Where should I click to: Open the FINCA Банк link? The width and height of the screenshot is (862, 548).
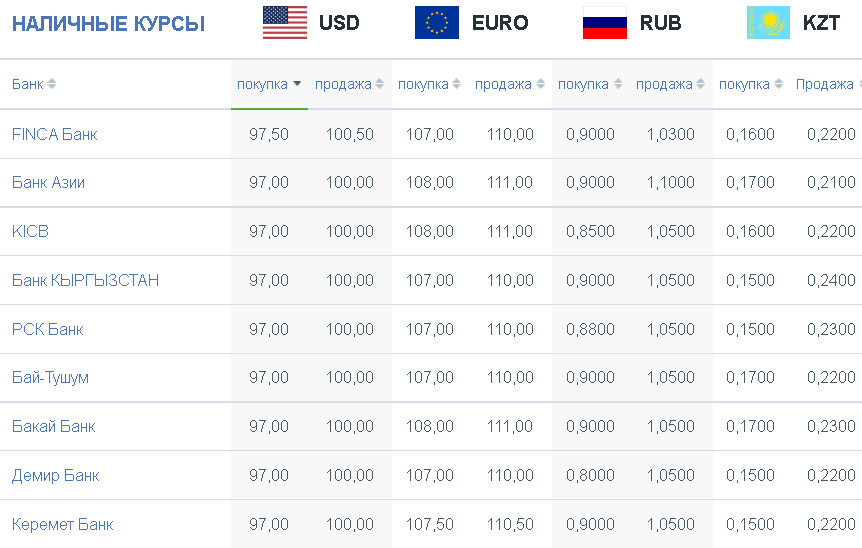54,134
